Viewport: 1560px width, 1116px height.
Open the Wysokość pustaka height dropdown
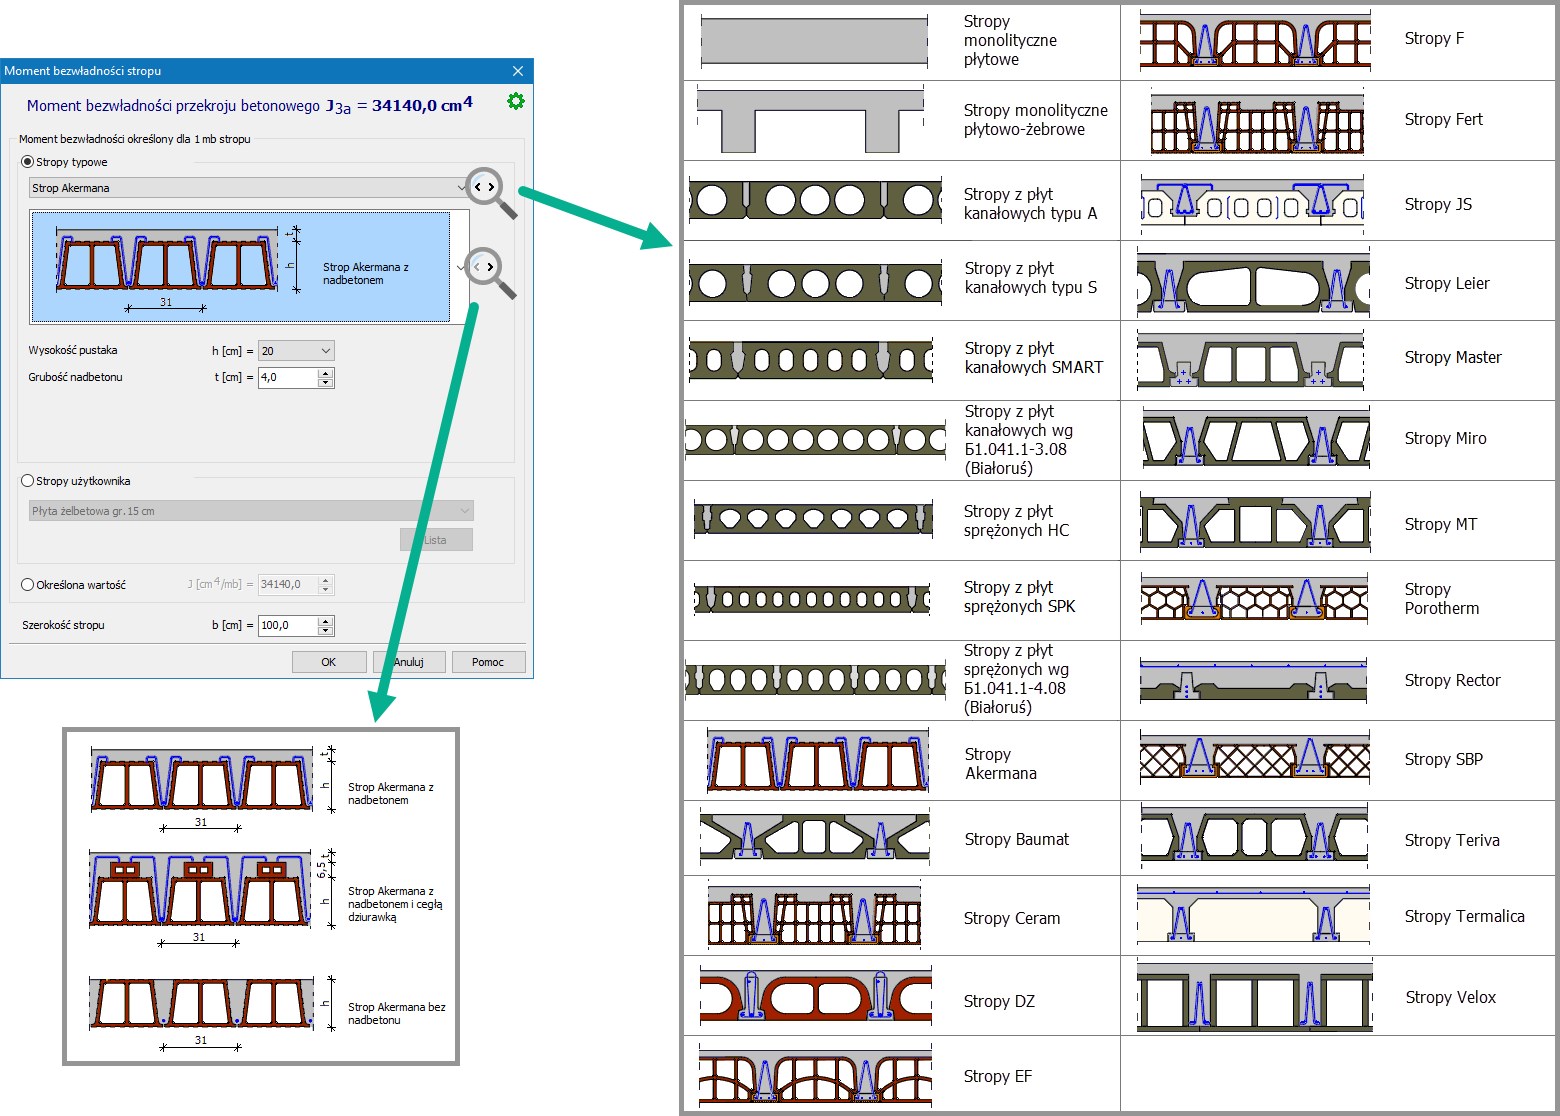(325, 351)
